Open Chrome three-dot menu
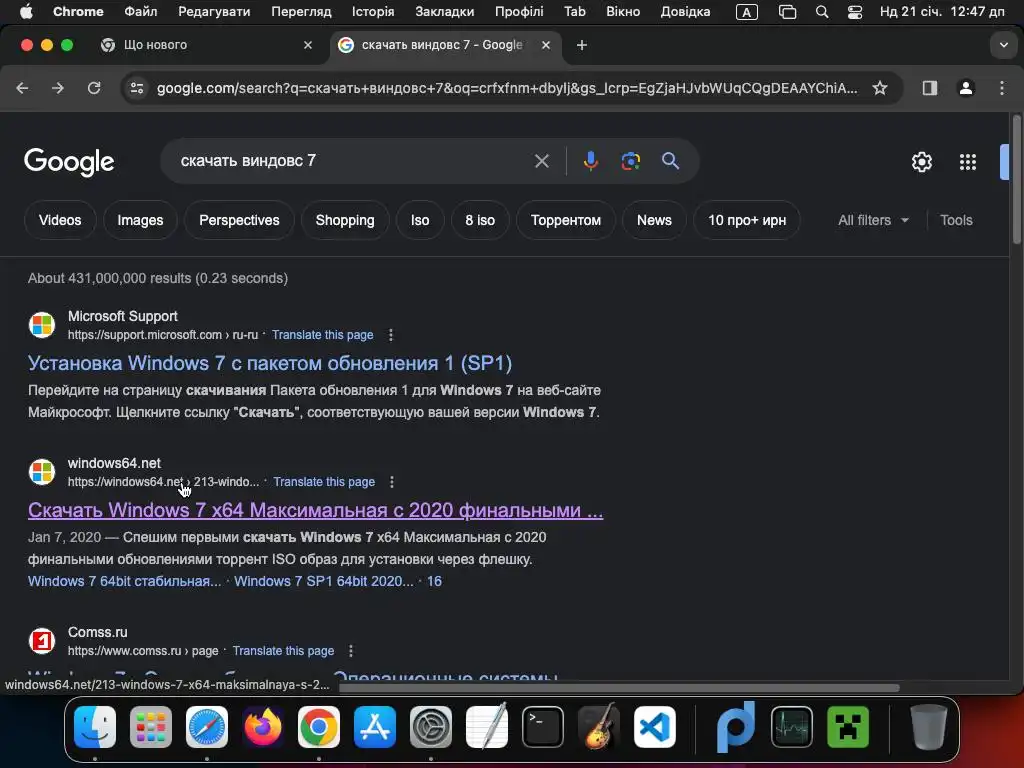Viewport: 1024px width, 768px height. click(x=1002, y=88)
